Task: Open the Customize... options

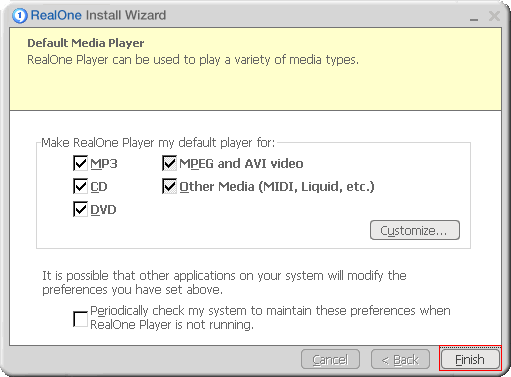Action: coord(415,230)
